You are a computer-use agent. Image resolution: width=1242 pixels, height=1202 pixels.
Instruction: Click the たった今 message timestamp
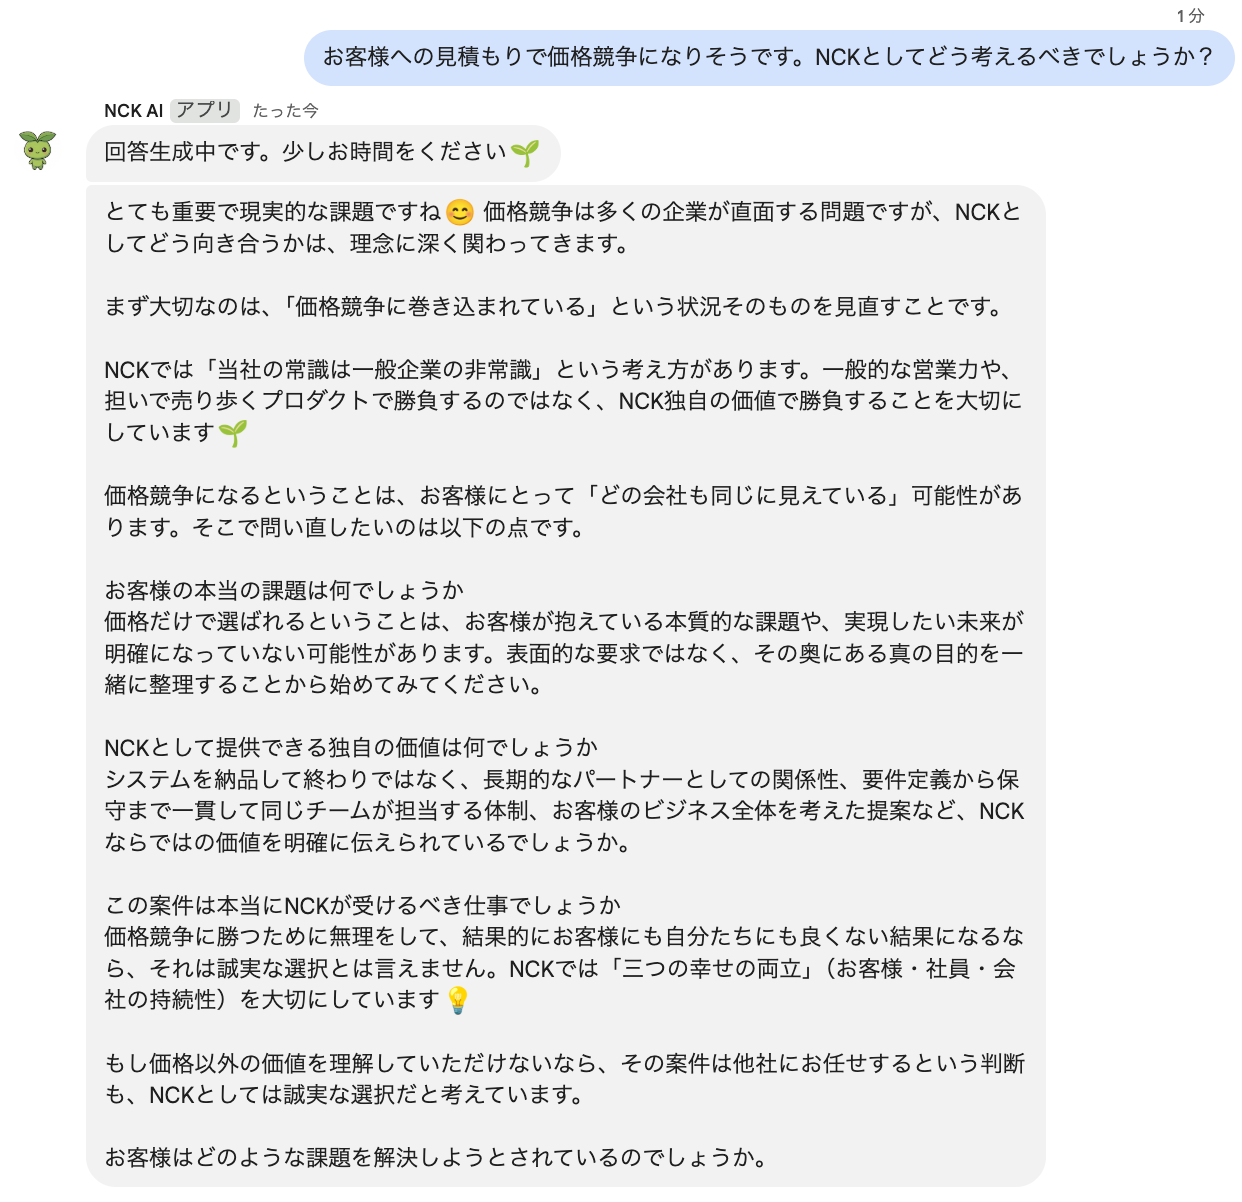tap(285, 111)
